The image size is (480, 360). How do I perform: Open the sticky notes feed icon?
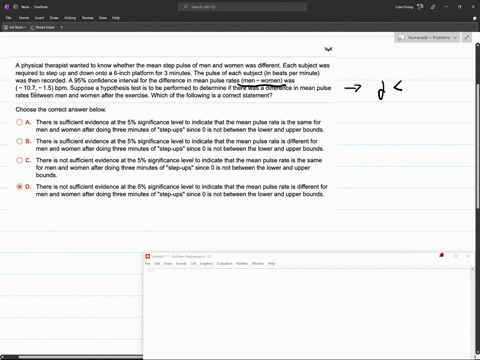[x=474, y=18]
